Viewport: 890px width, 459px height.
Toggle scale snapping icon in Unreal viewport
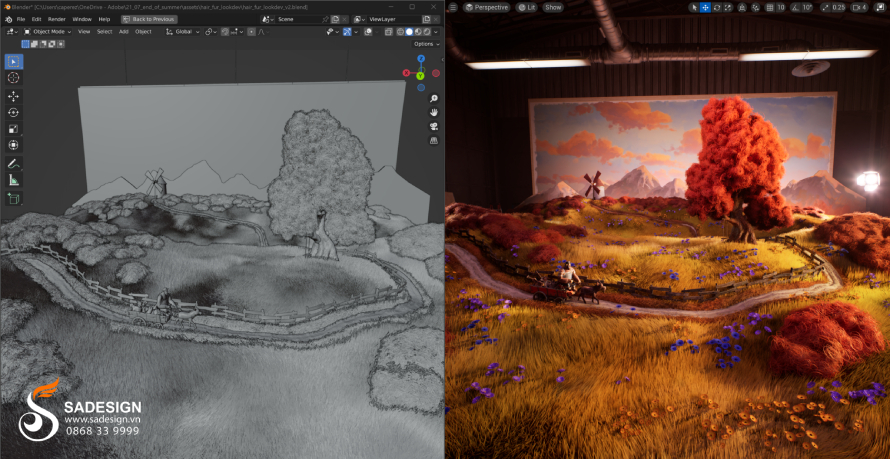tap(826, 7)
